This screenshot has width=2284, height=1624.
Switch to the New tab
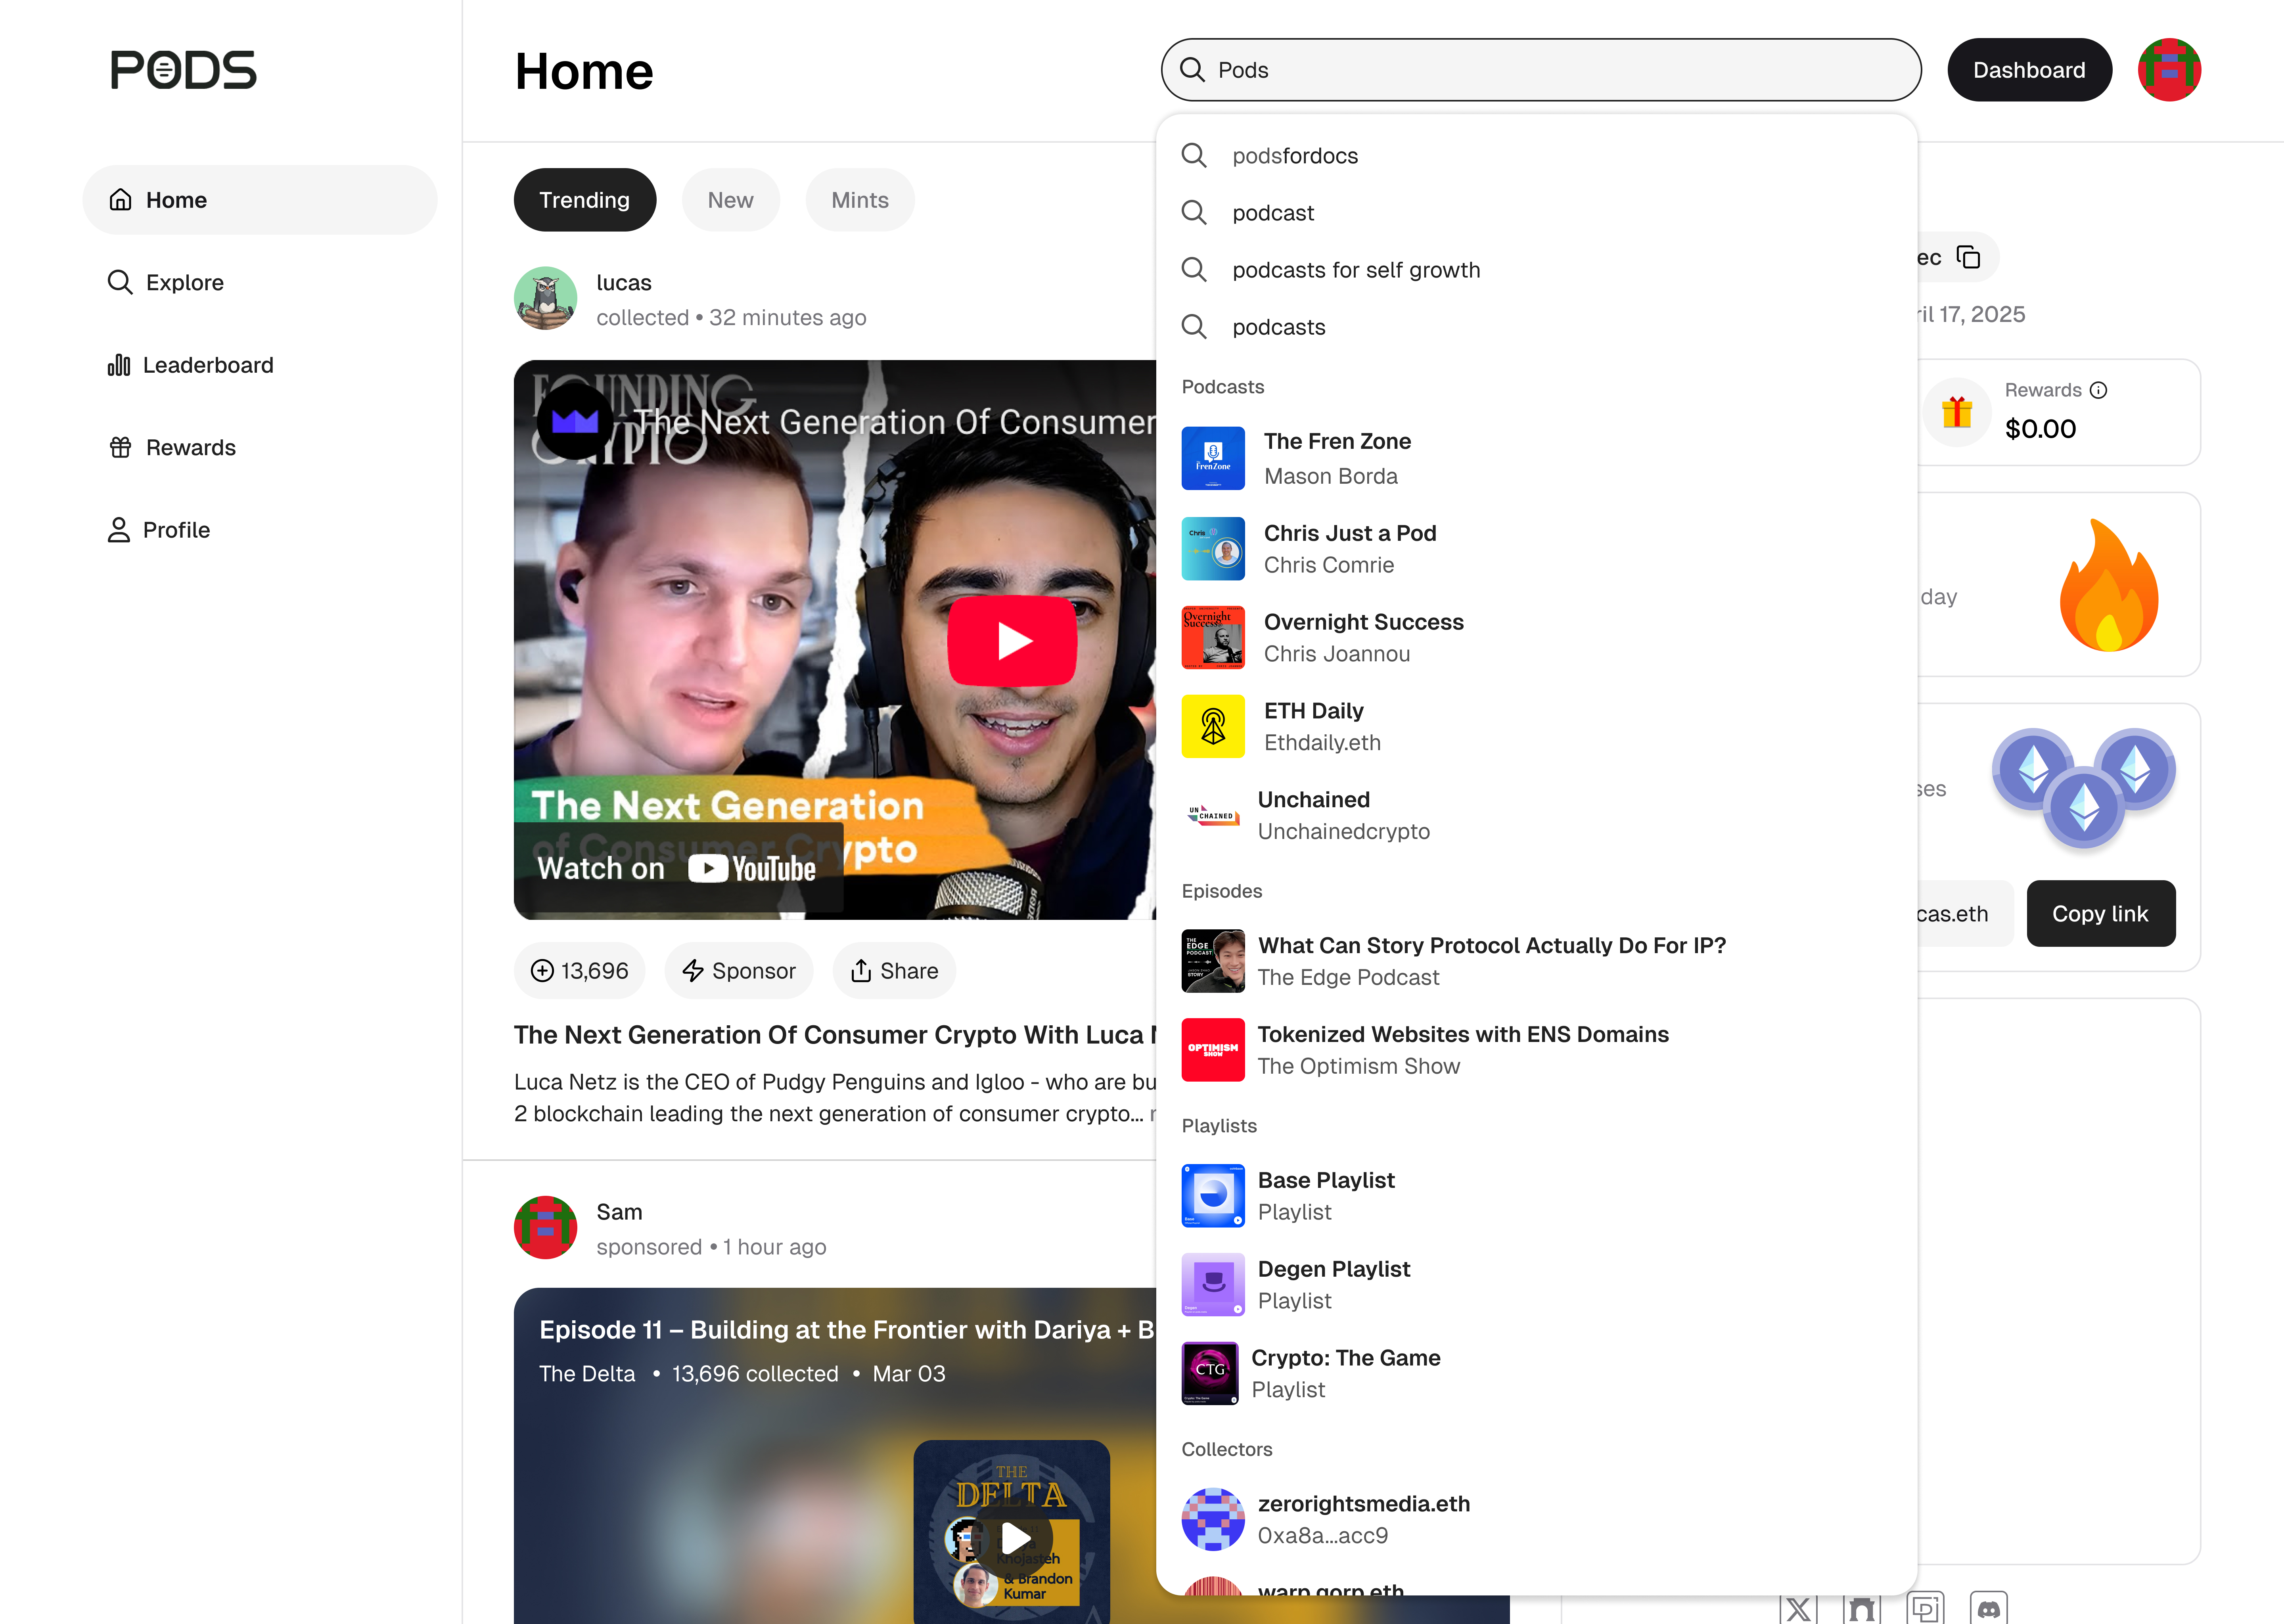tap(730, 200)
